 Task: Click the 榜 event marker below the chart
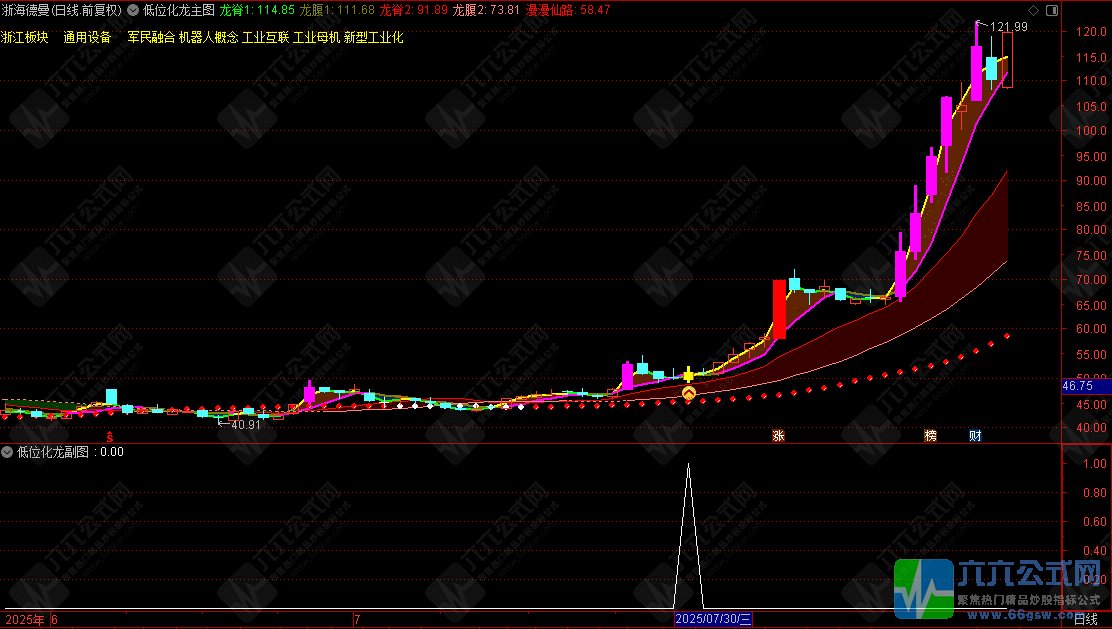pyautogui.click(x=930, y=435)
